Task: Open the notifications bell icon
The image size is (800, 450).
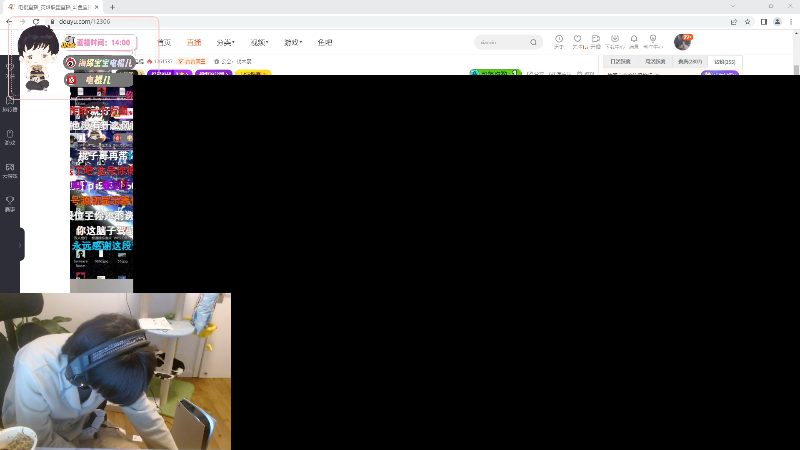Action: tap(634, 41)
